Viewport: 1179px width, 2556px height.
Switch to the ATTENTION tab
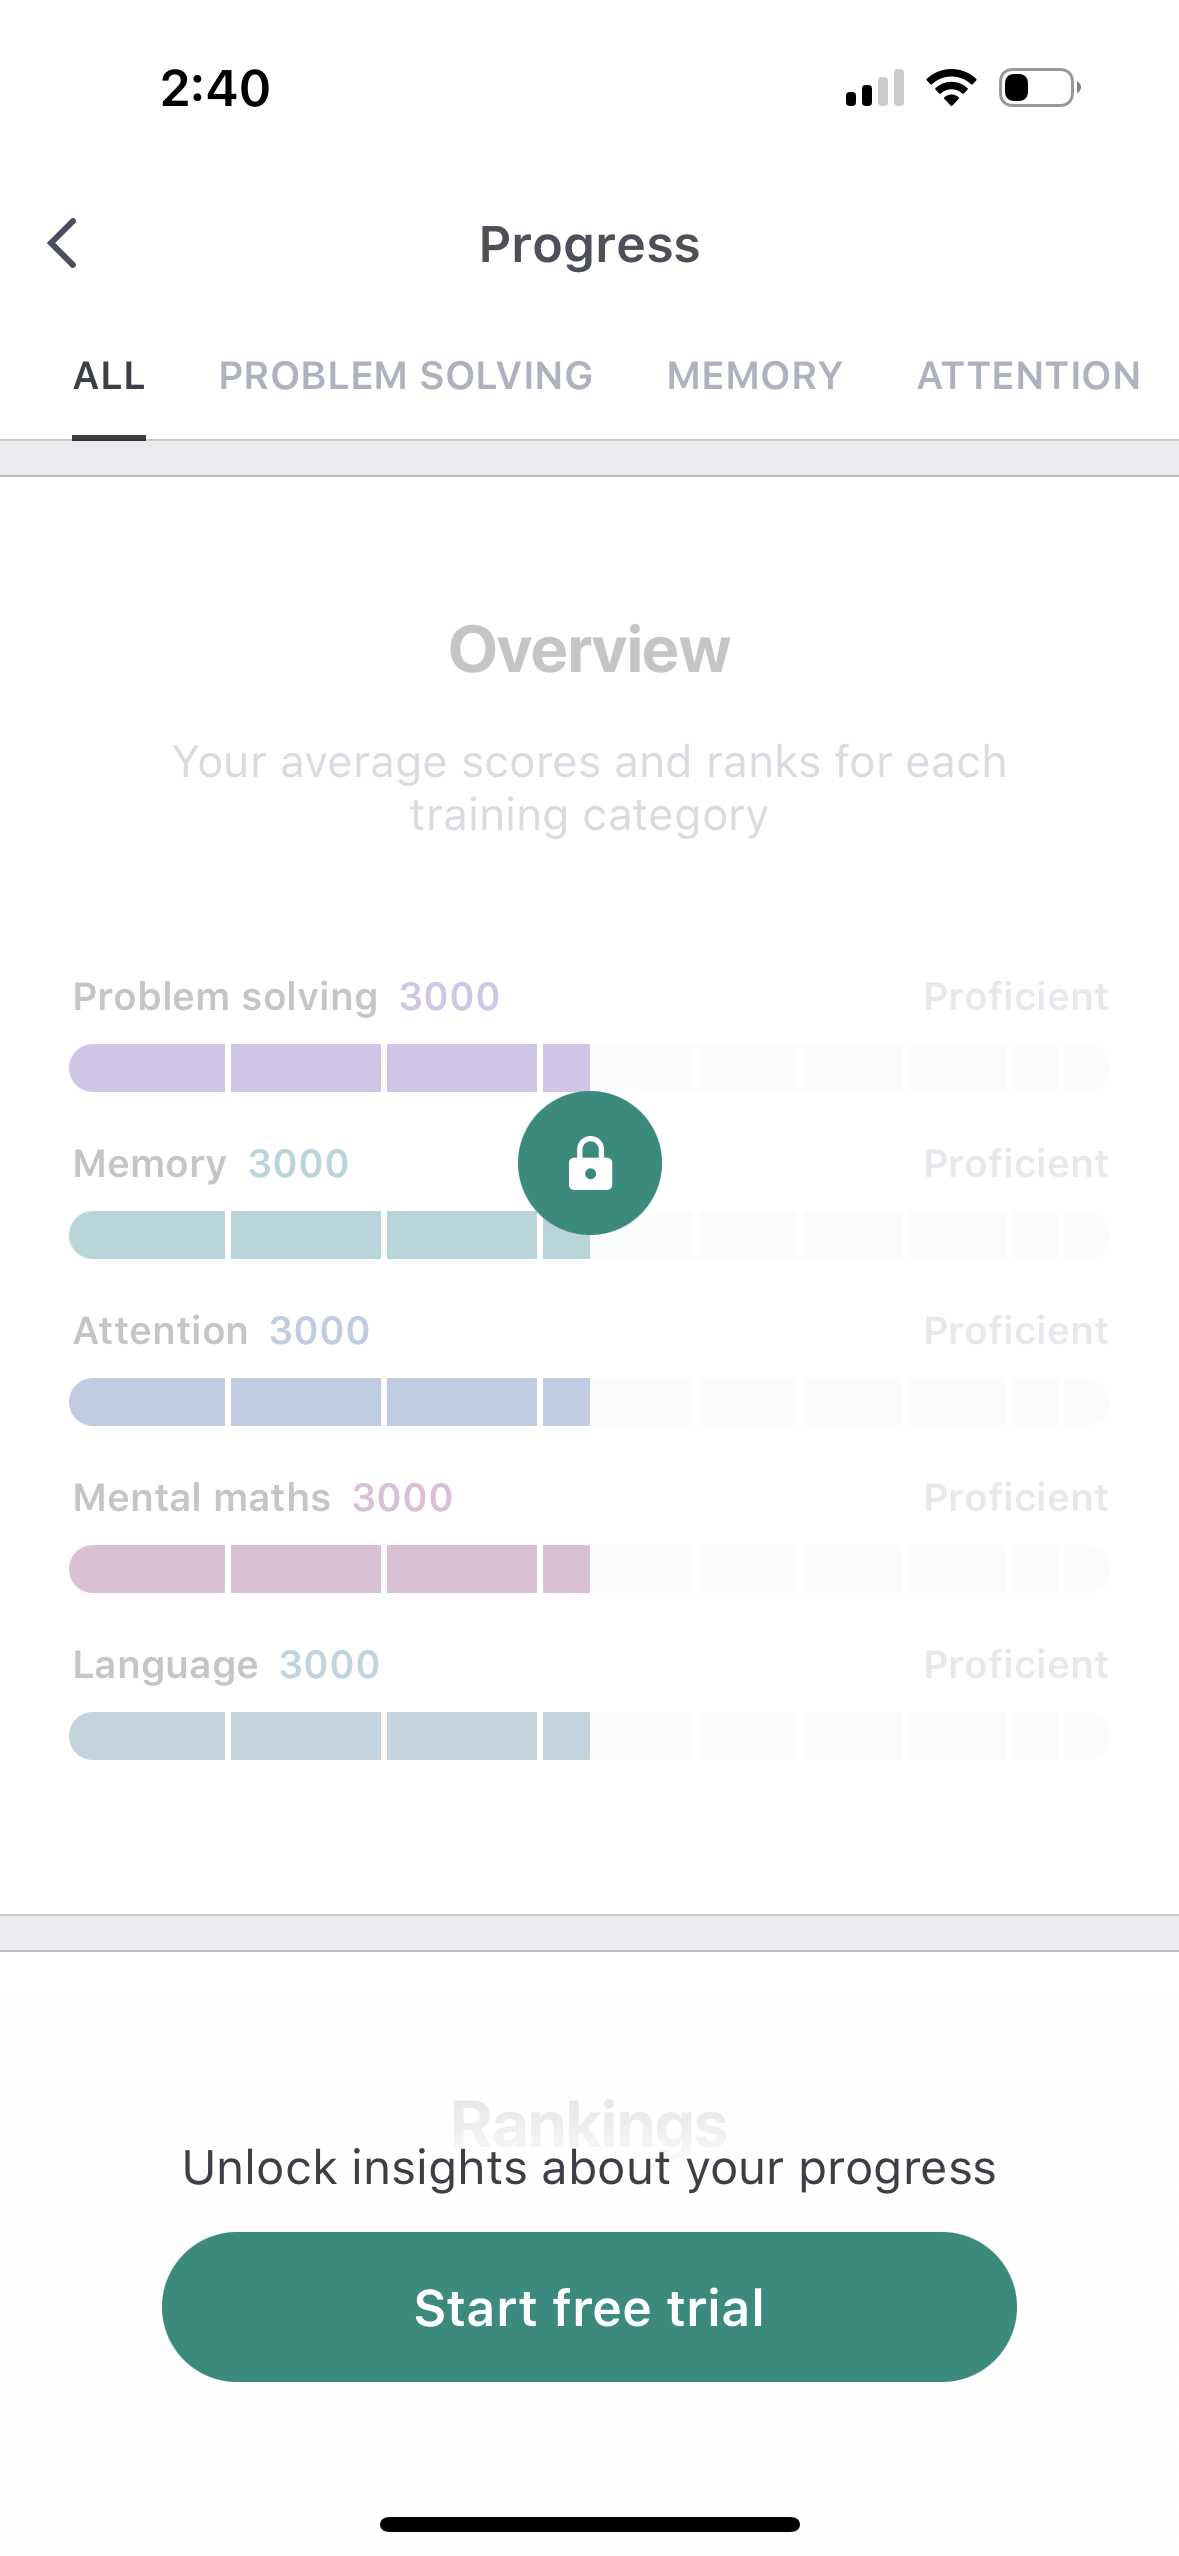coord(1028,376)
